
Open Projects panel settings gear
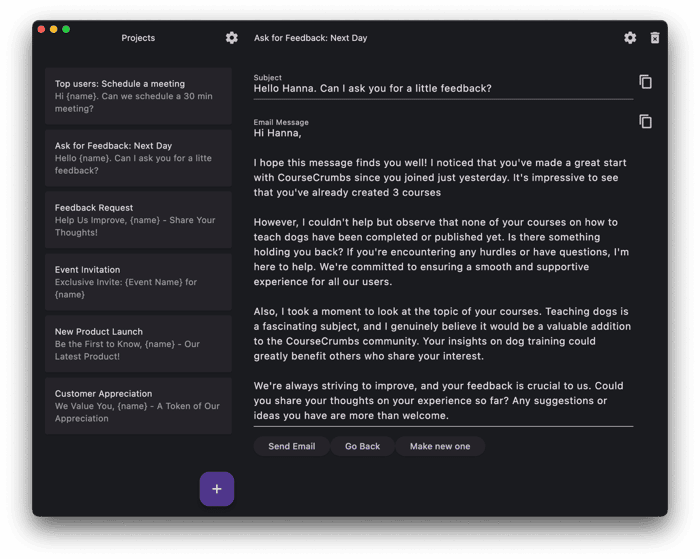(231, 38)
